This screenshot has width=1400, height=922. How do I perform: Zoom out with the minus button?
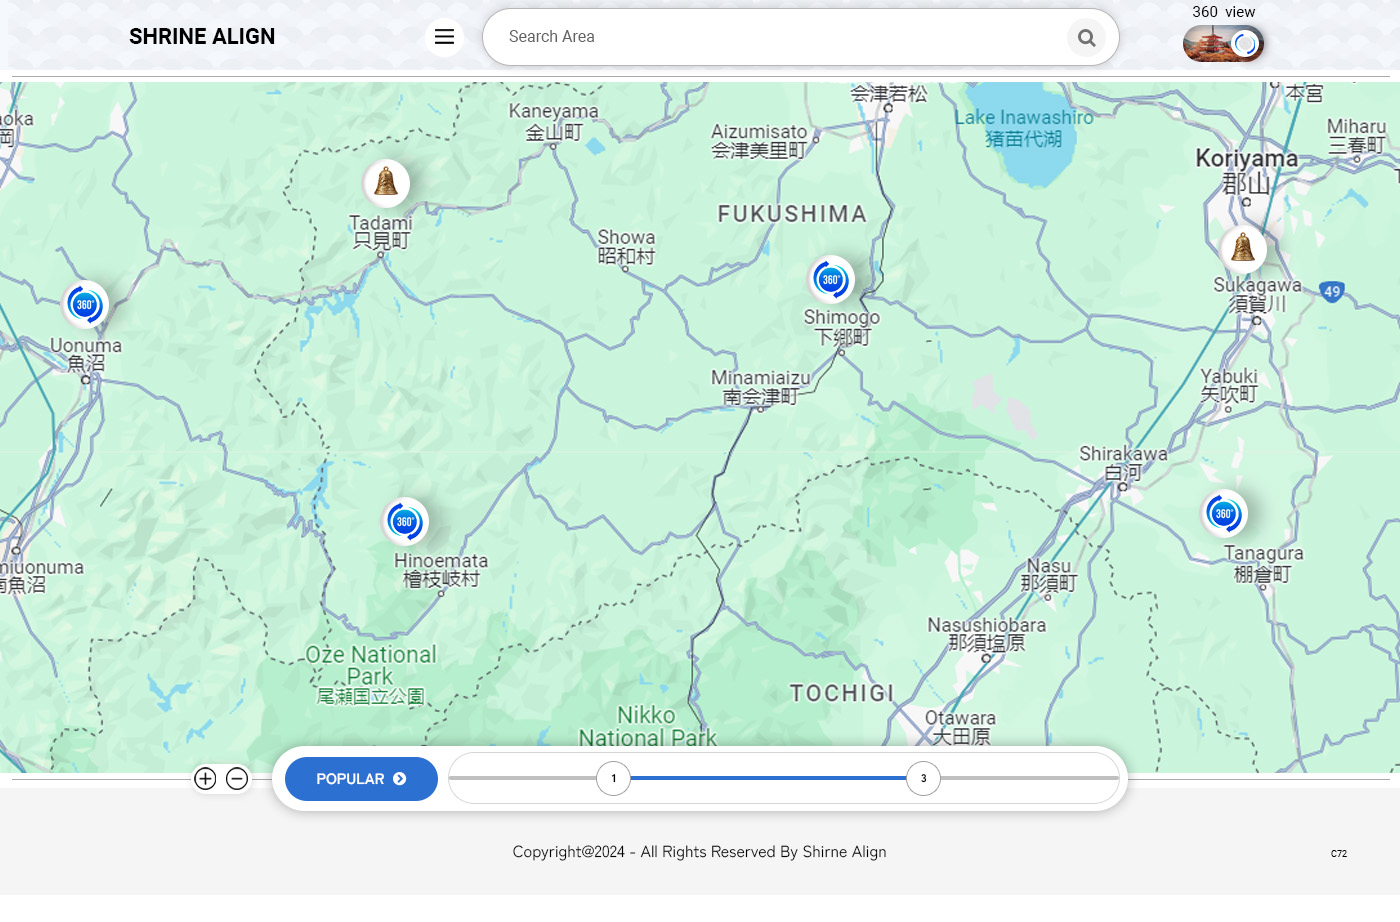tap(237, 778)
